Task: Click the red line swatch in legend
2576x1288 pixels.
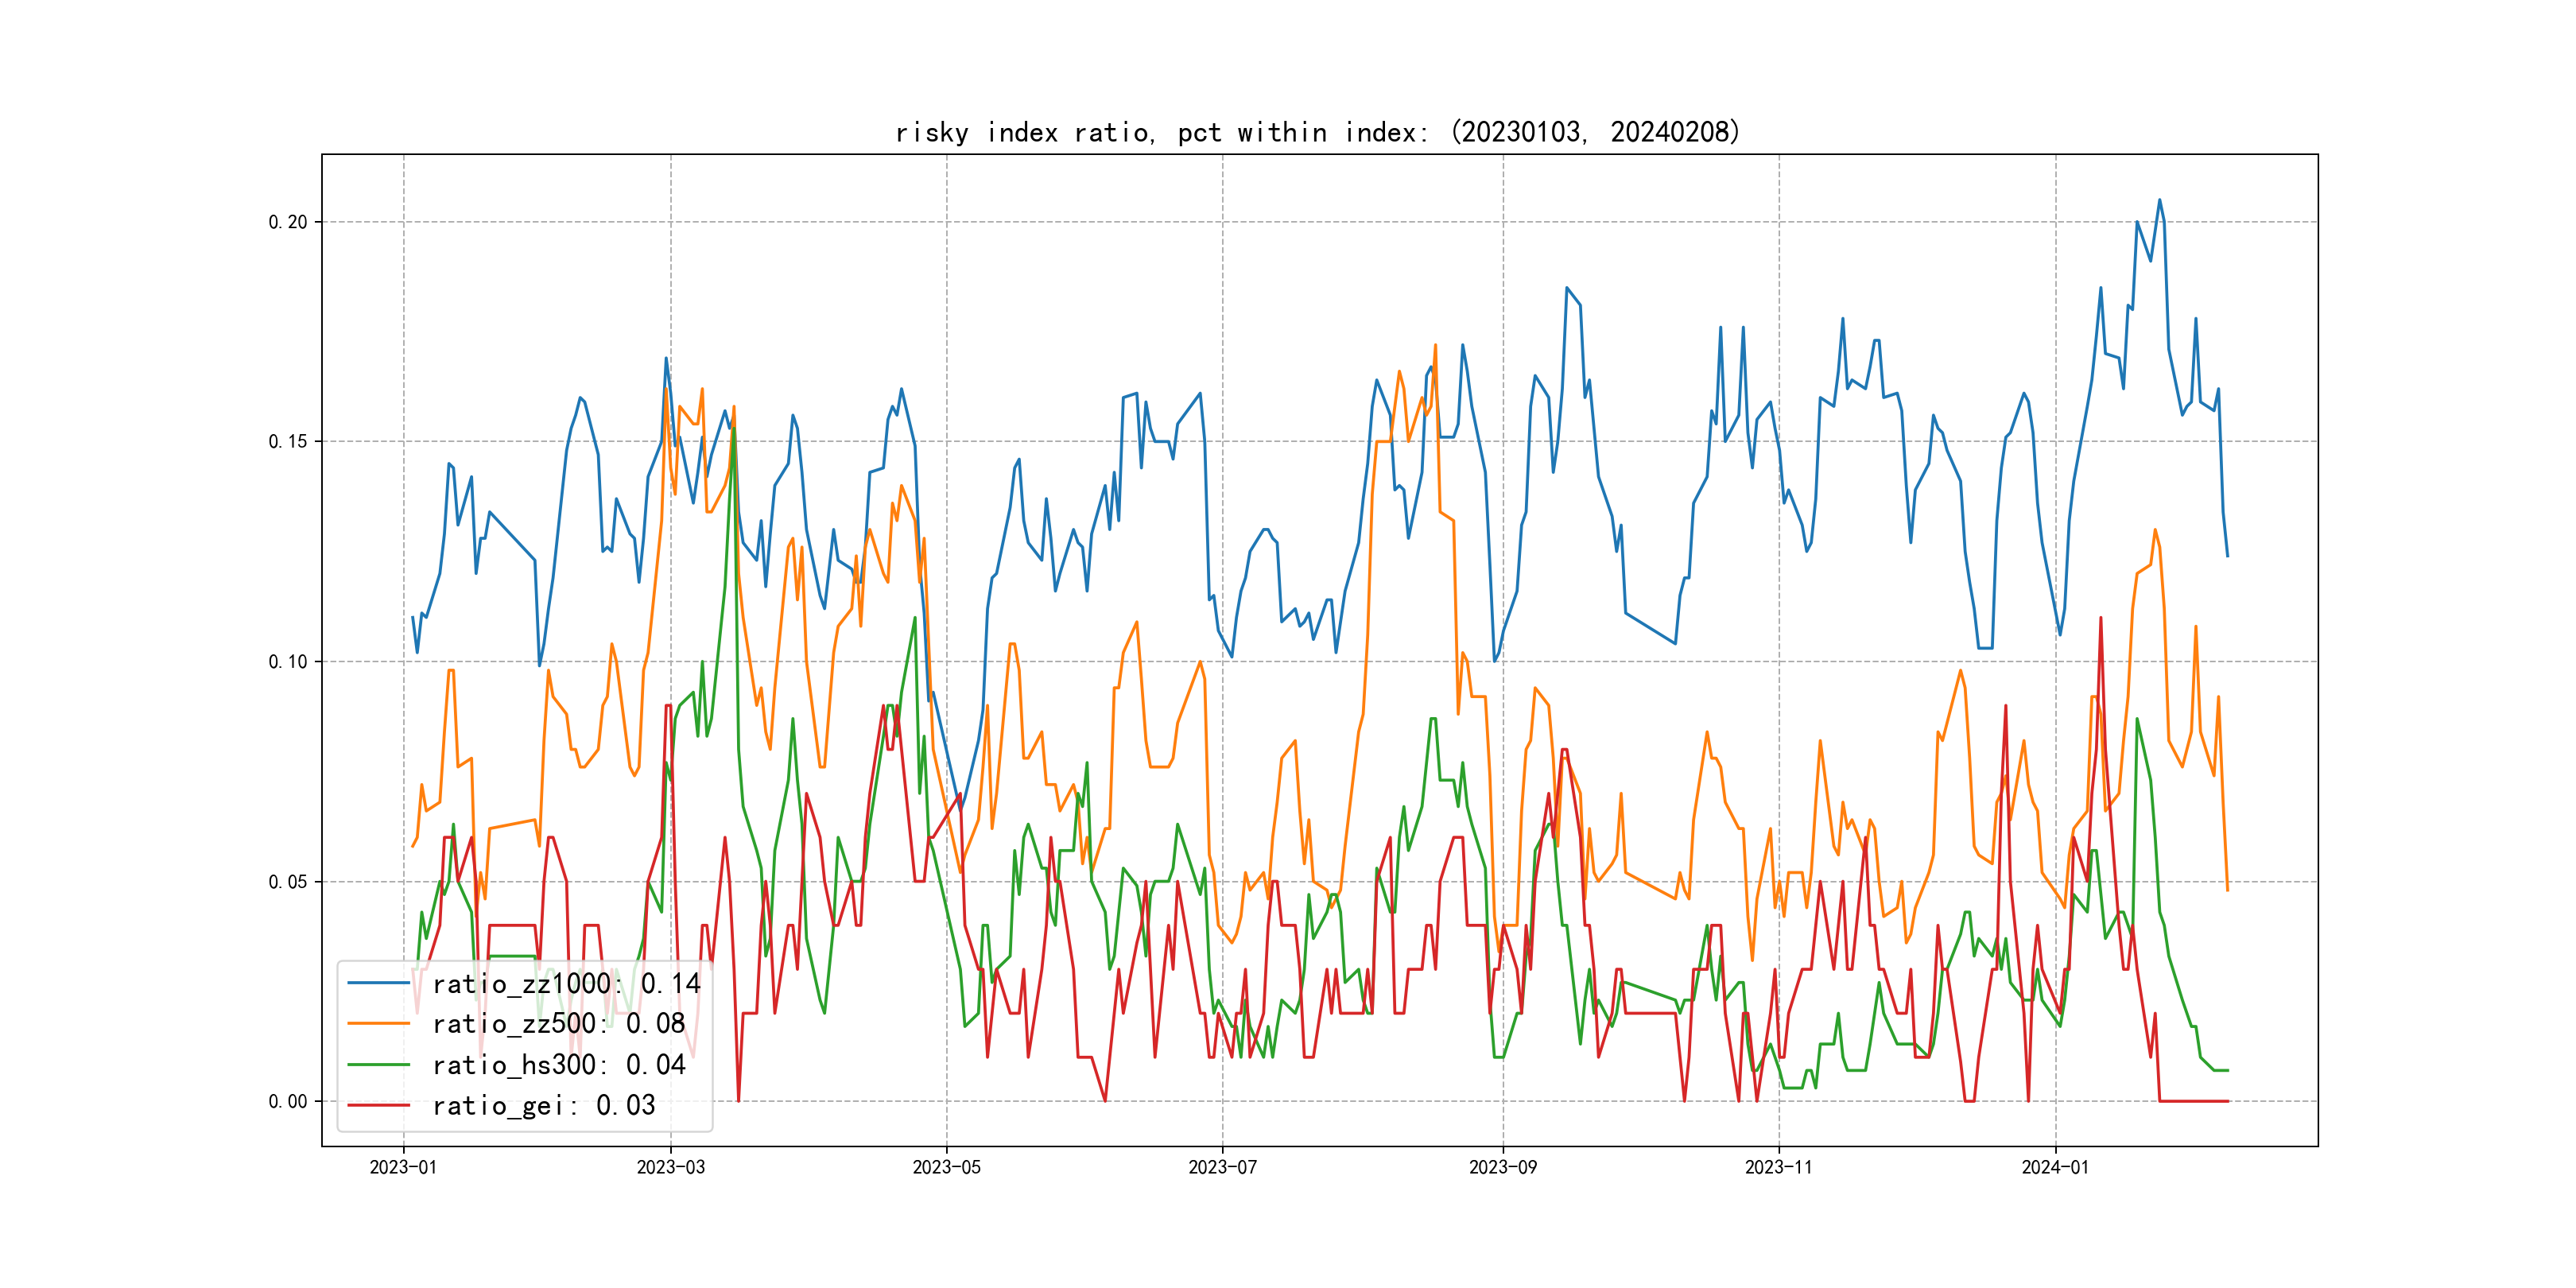Action: pyautogui.click(x=379, y=1105)
